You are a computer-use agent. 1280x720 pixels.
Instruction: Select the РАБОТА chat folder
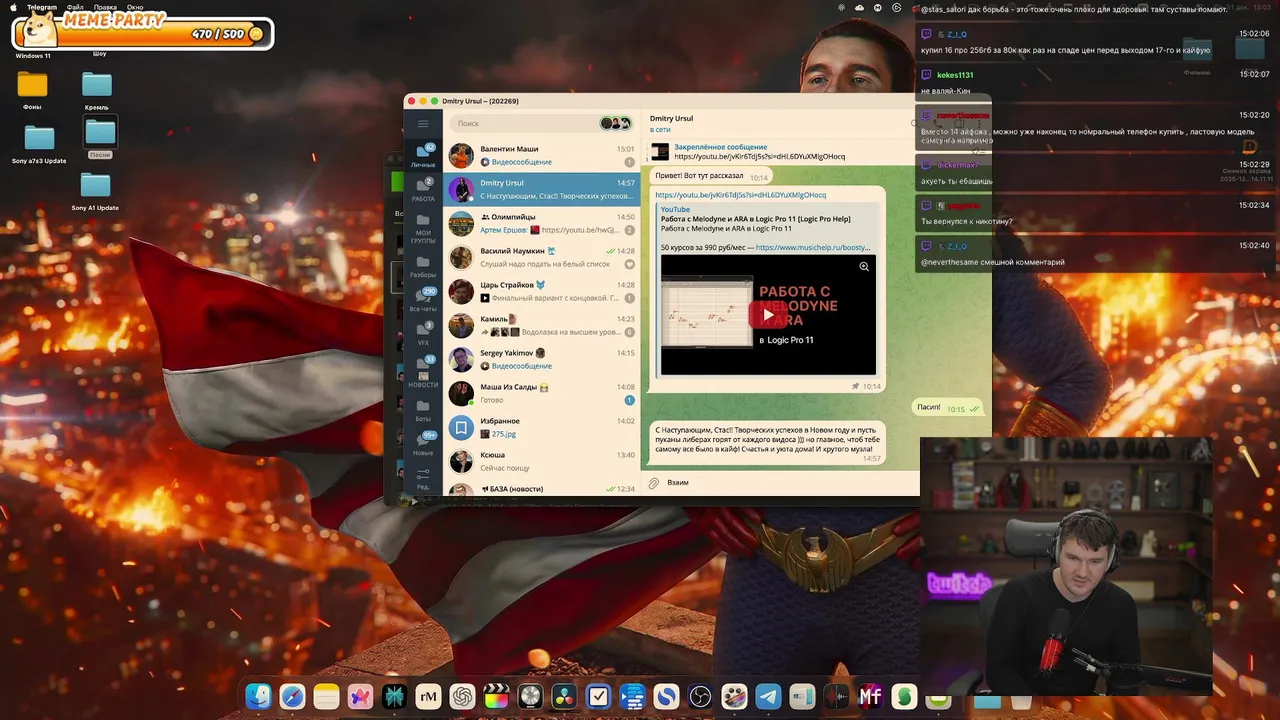[423, 190]
